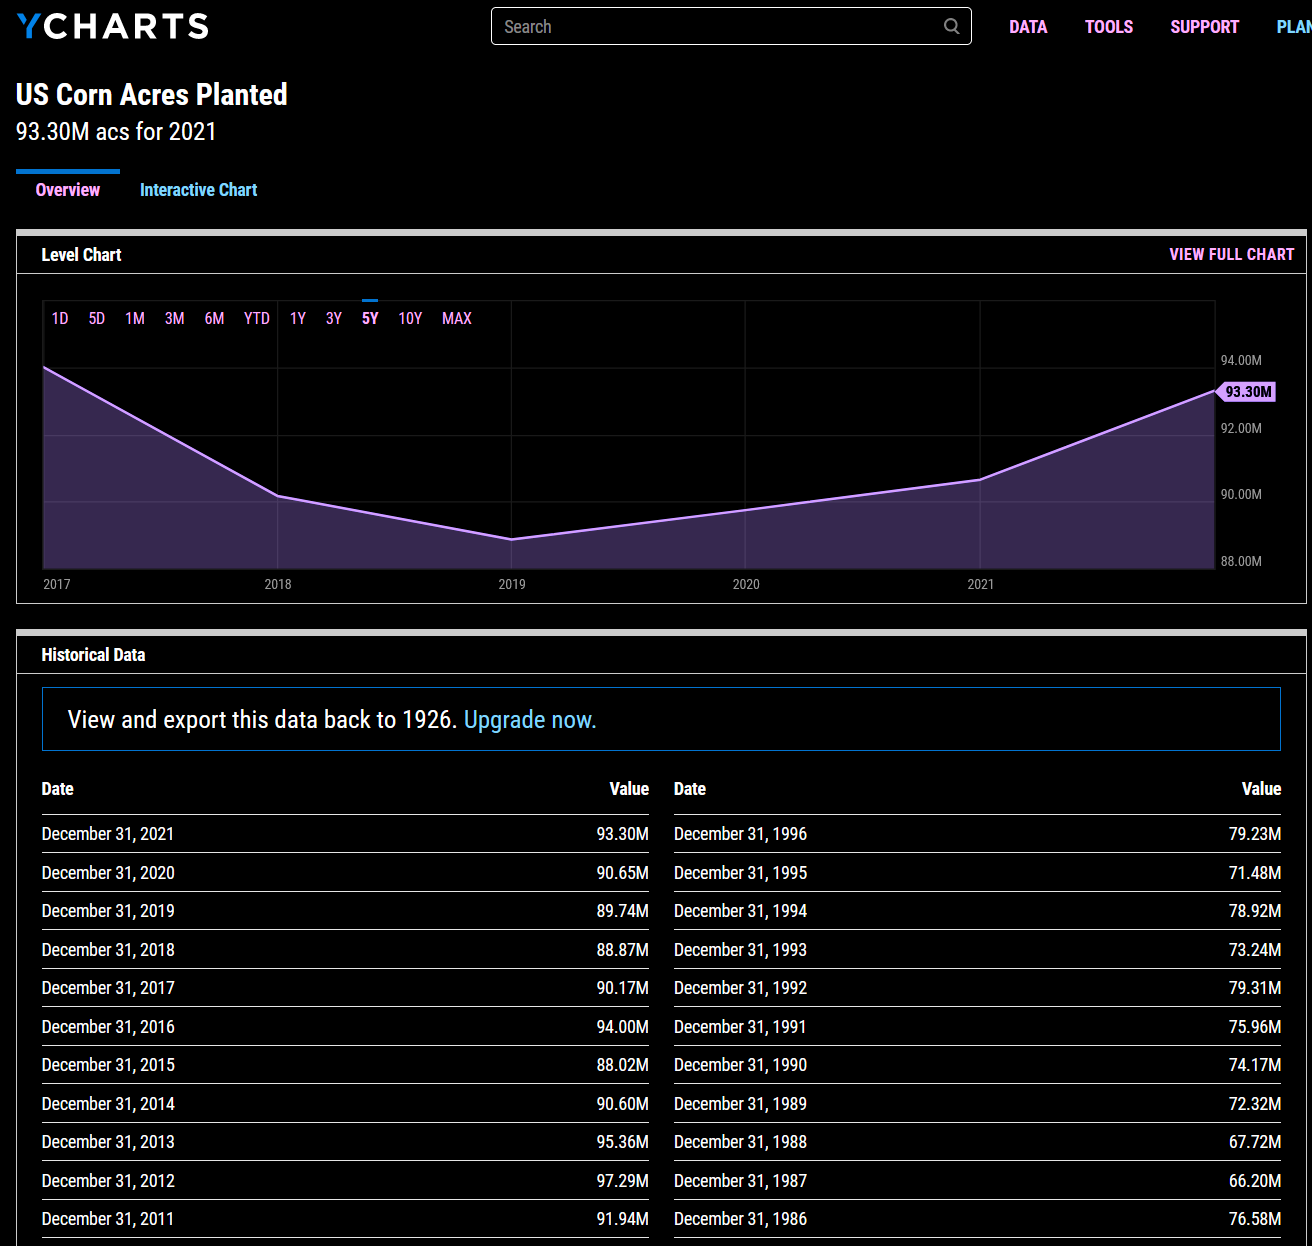Click the 94.00M y-axis label

point(1241,360)
